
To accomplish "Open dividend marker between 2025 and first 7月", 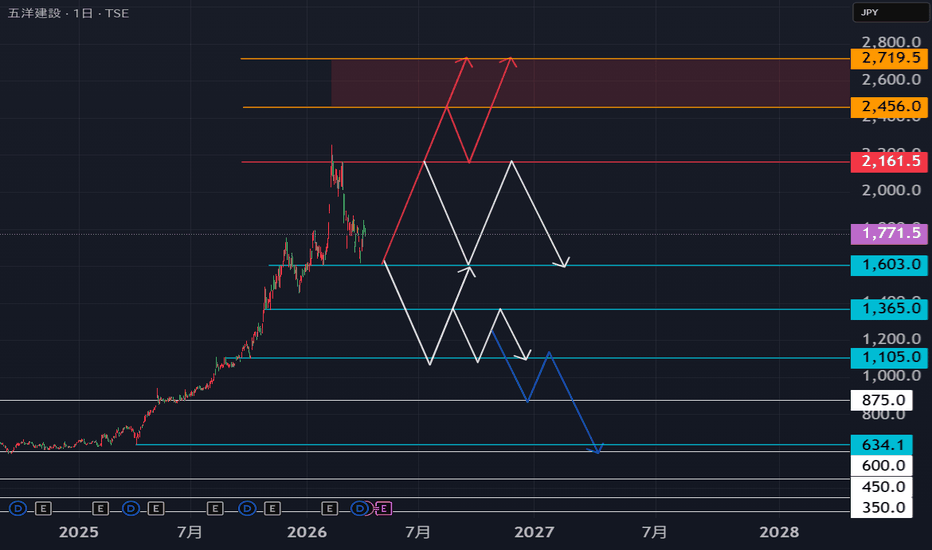I will point(131,508).
